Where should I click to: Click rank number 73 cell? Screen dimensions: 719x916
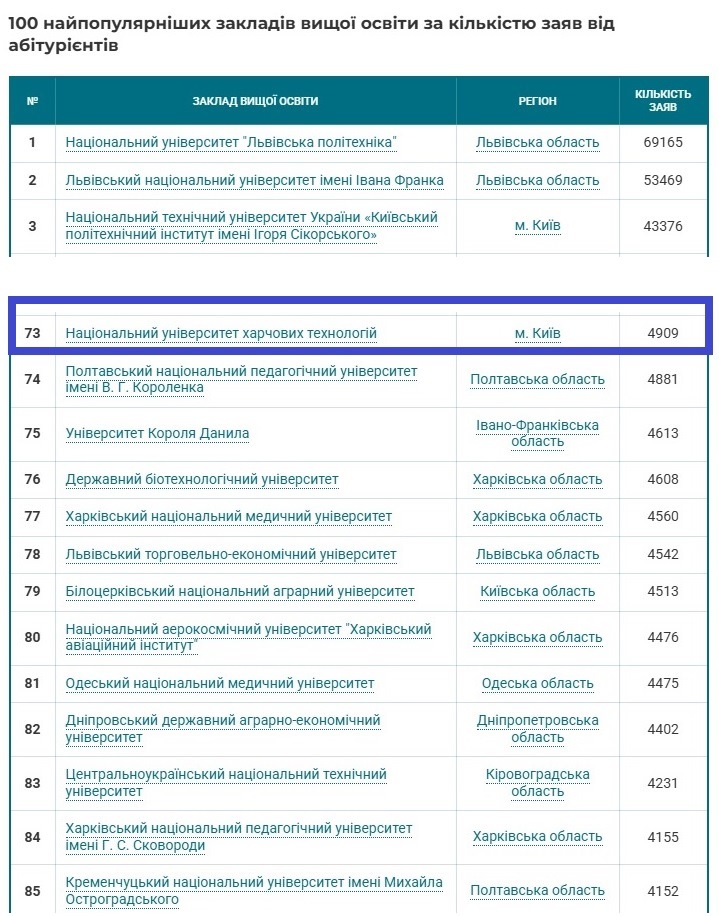[x=33, y=334]
